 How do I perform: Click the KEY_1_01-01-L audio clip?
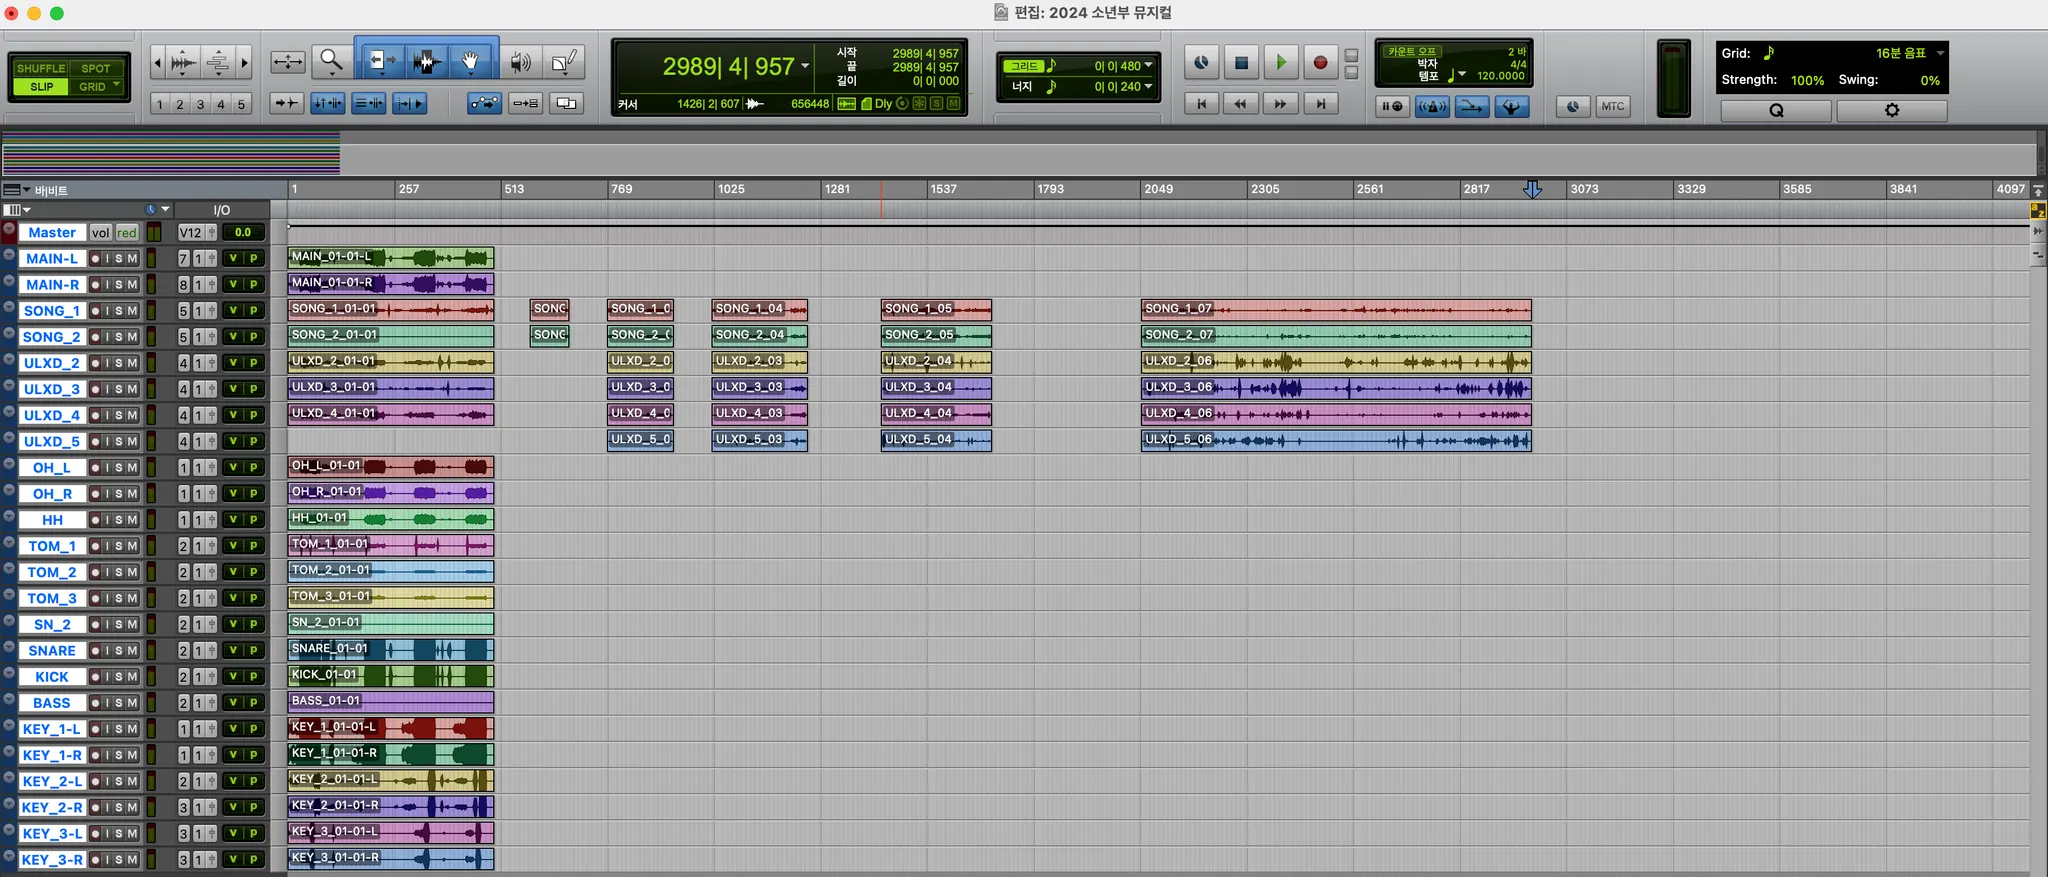[x=391, y=728]
